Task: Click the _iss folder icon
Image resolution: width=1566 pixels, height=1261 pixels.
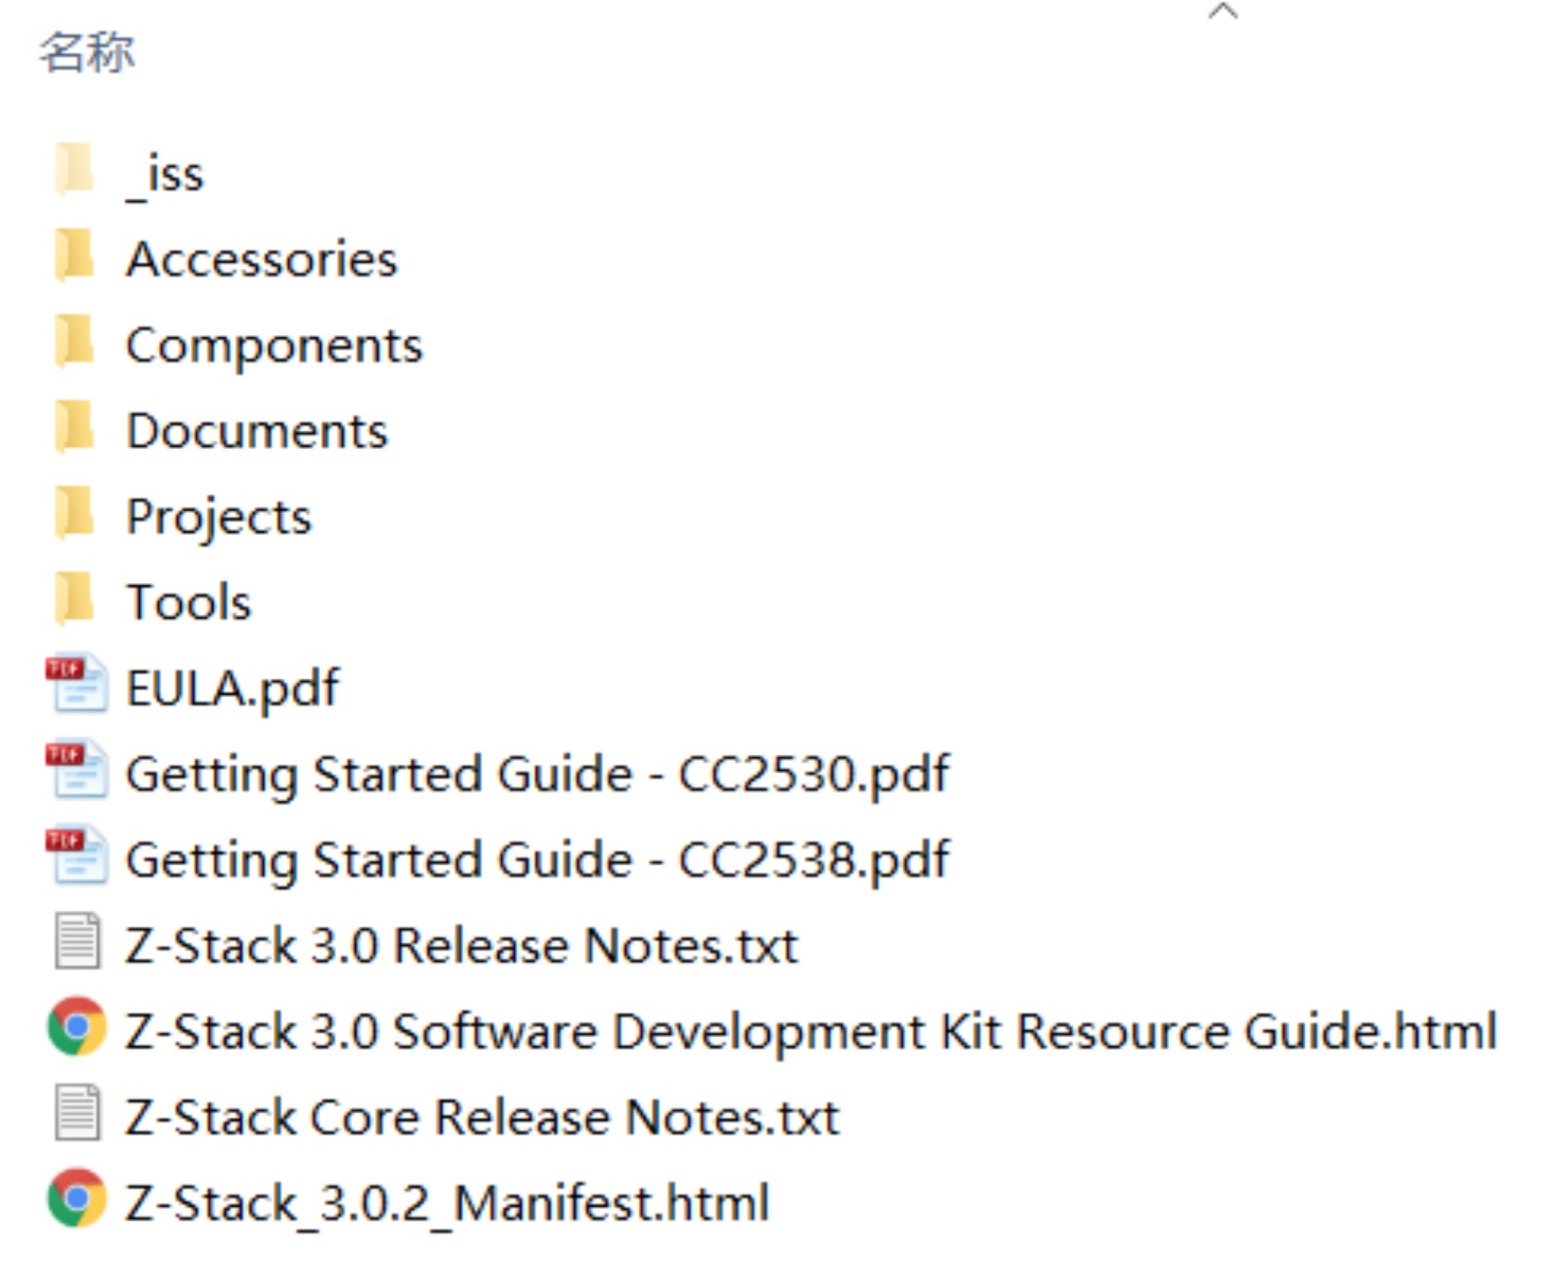Action: (x=75, y=170)
